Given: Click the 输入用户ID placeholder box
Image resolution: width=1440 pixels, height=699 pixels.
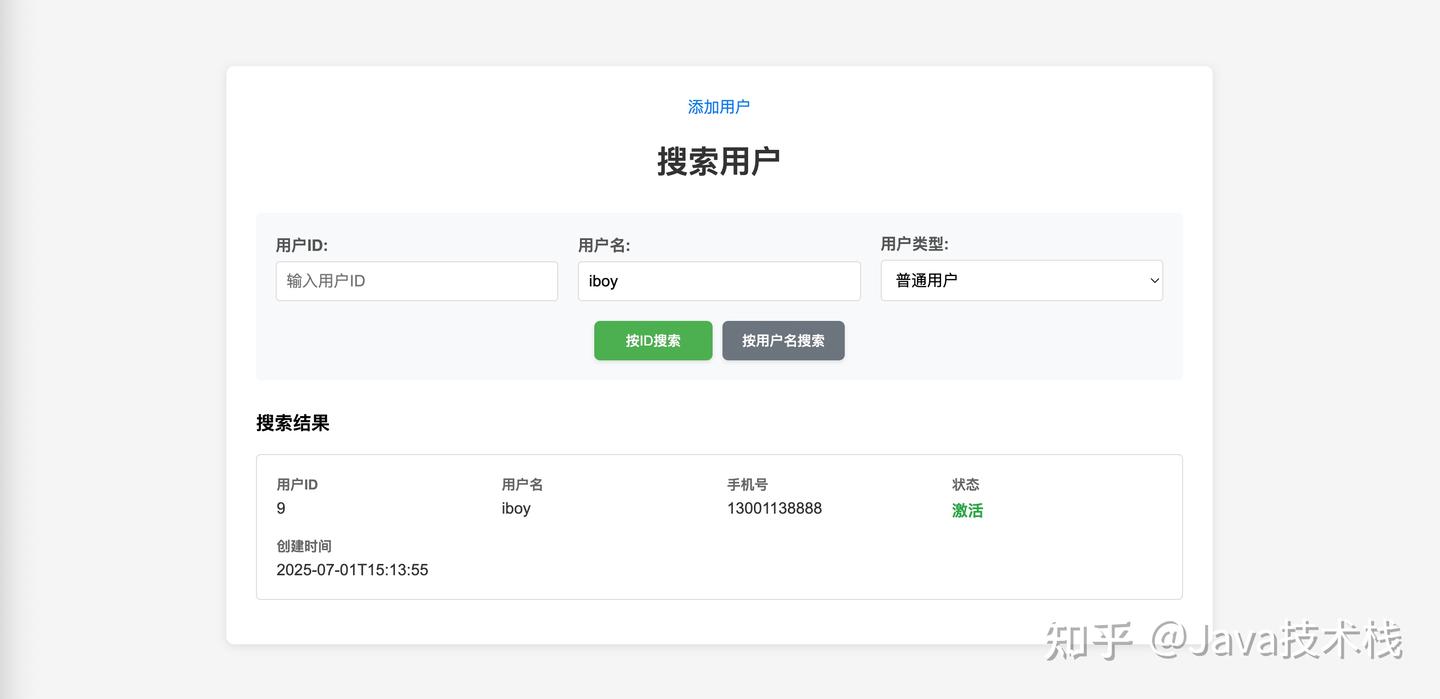Looking at the screenshot, I should tap(416, 281).
